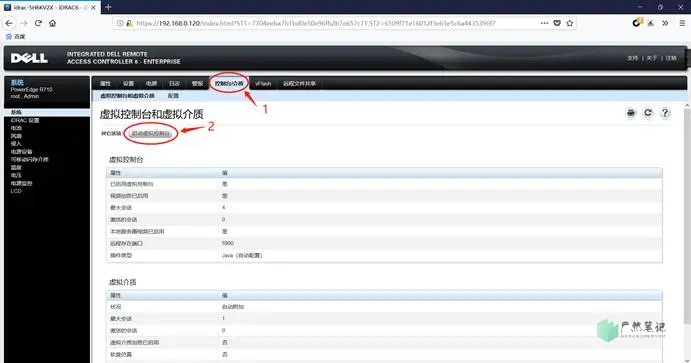Click the Dell logo in the header

click(29, 58)
